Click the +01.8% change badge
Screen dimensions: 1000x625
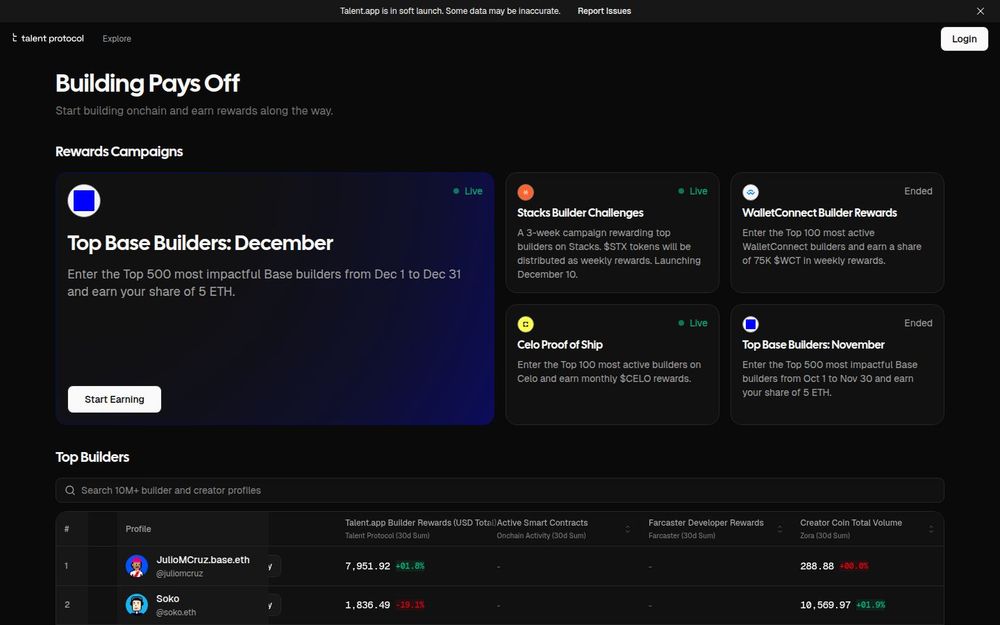[x=410, y=566]
